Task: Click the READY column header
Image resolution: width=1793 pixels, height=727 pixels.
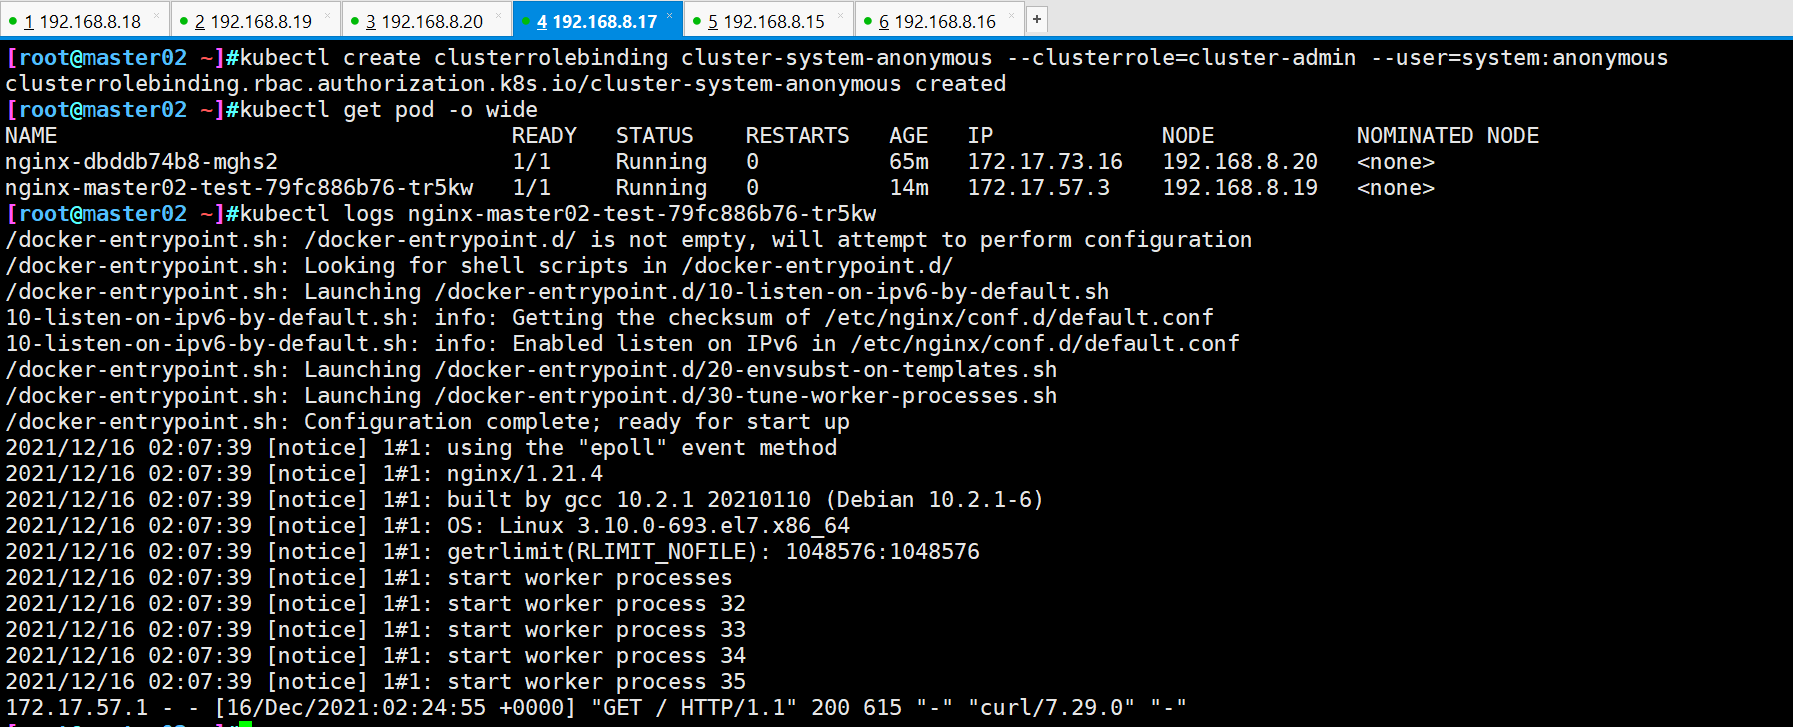Action: coord(544,136)
